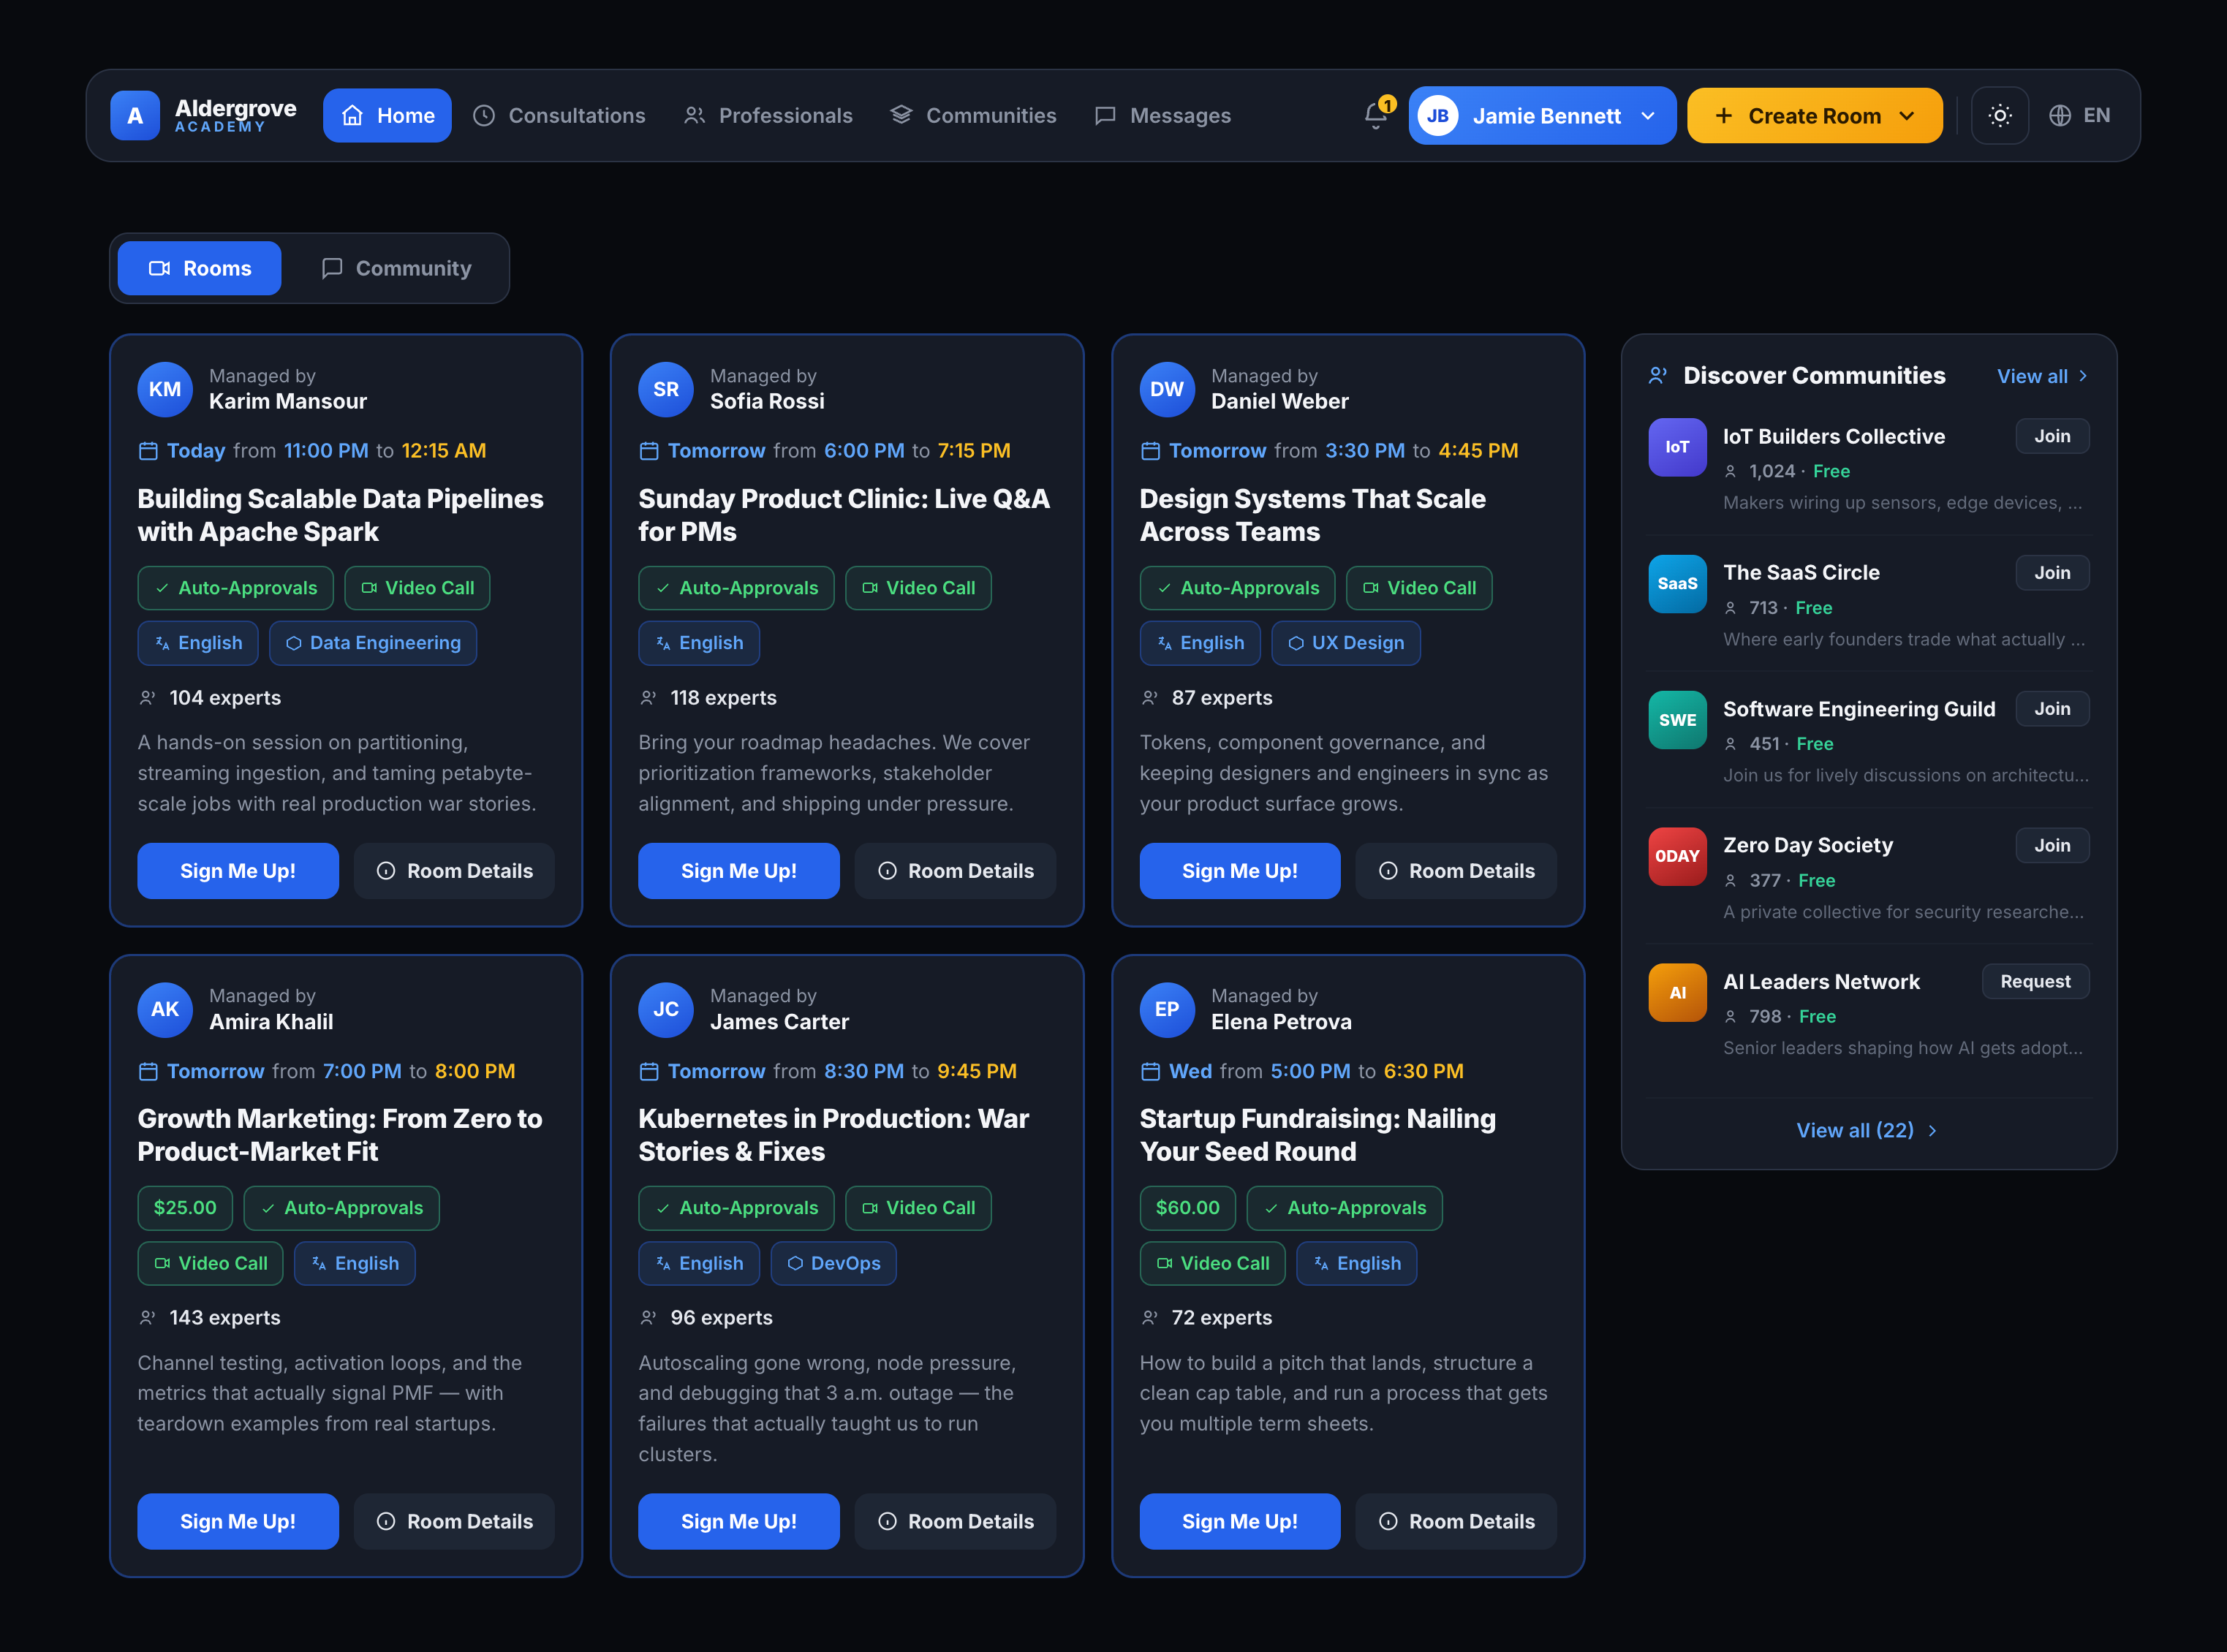Open Communities in the top navigation
The width and height of the screenshot is (2227, 1652).
[x=974, y=116]
